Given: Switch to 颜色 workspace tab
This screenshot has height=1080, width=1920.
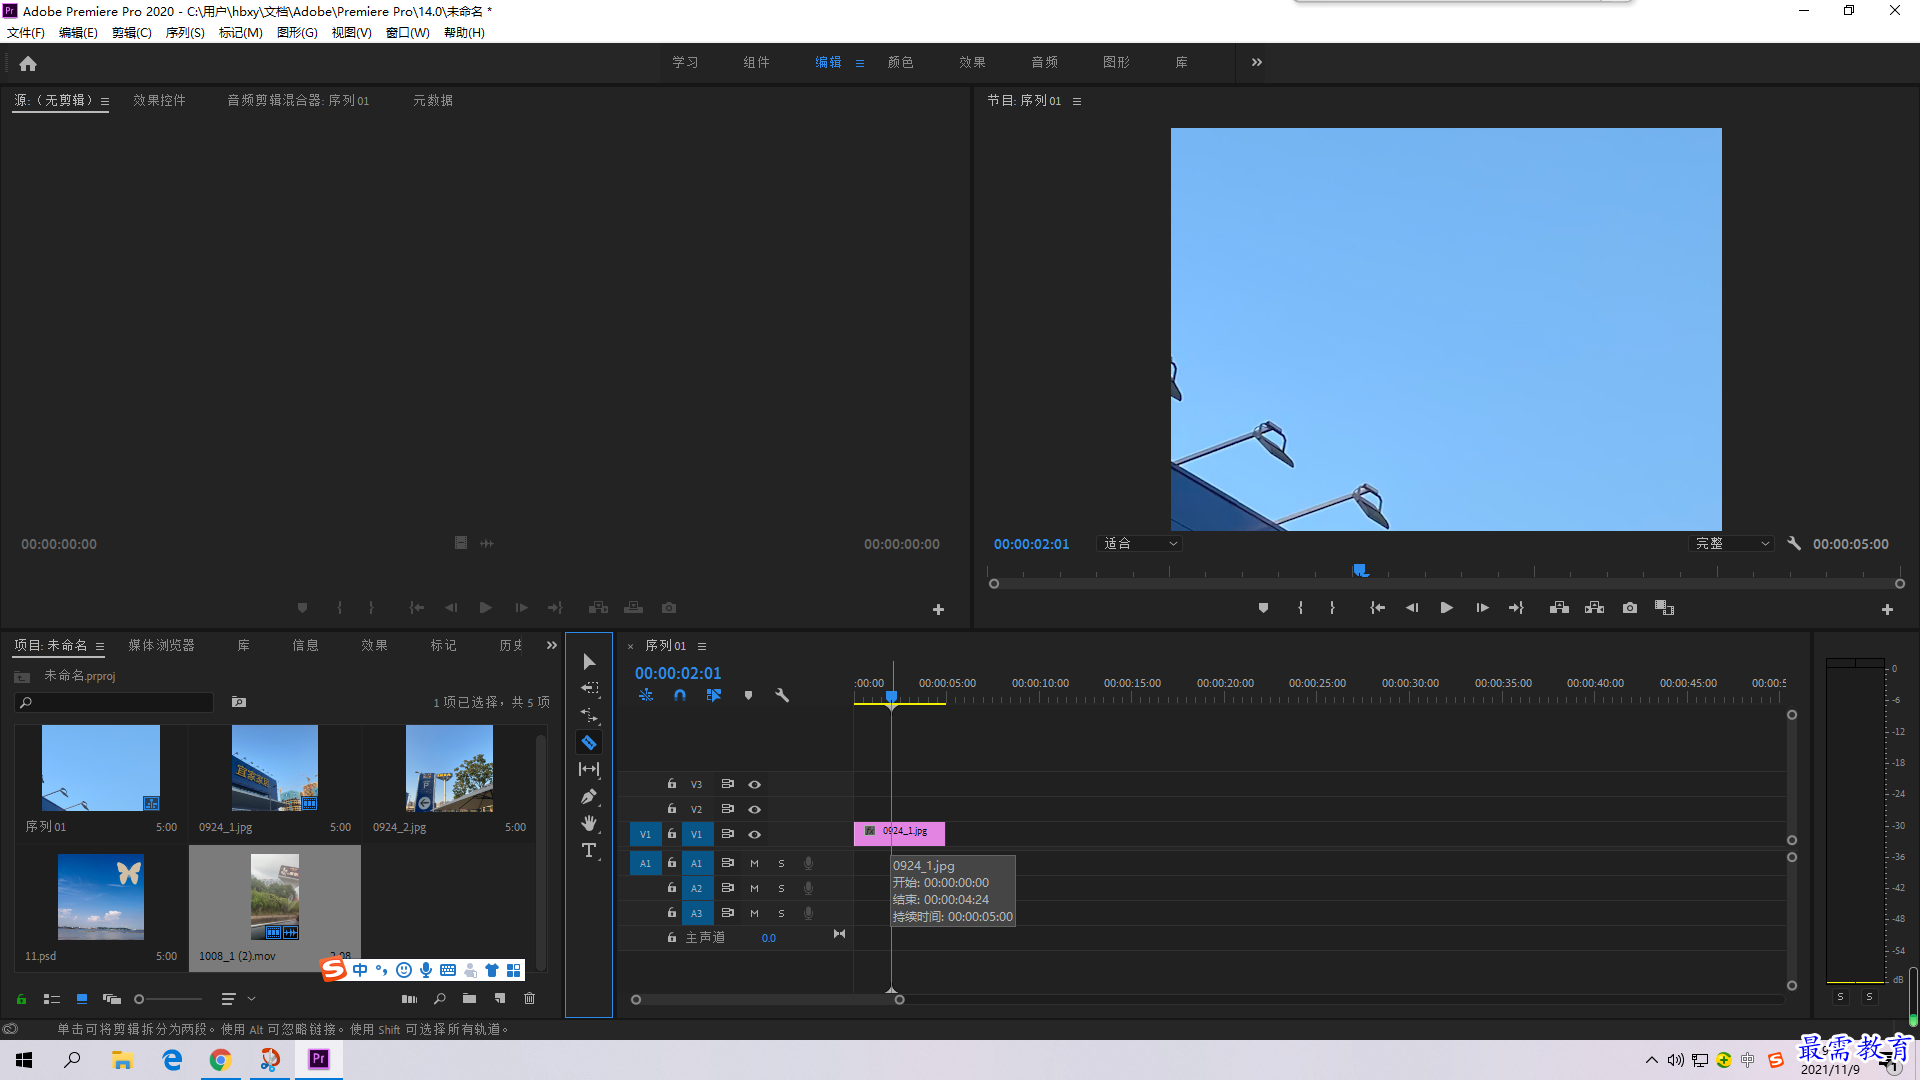Looking at the screenshot, I should point(901,62).
